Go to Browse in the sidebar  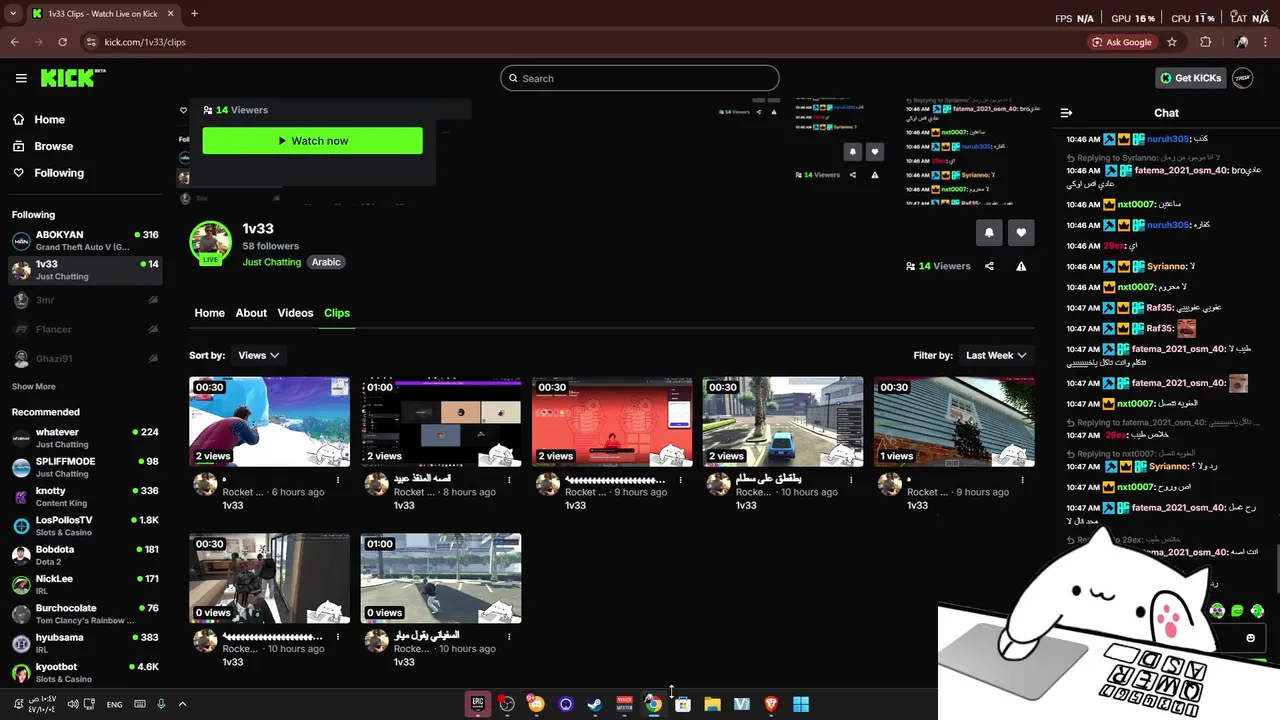point(53,146)
